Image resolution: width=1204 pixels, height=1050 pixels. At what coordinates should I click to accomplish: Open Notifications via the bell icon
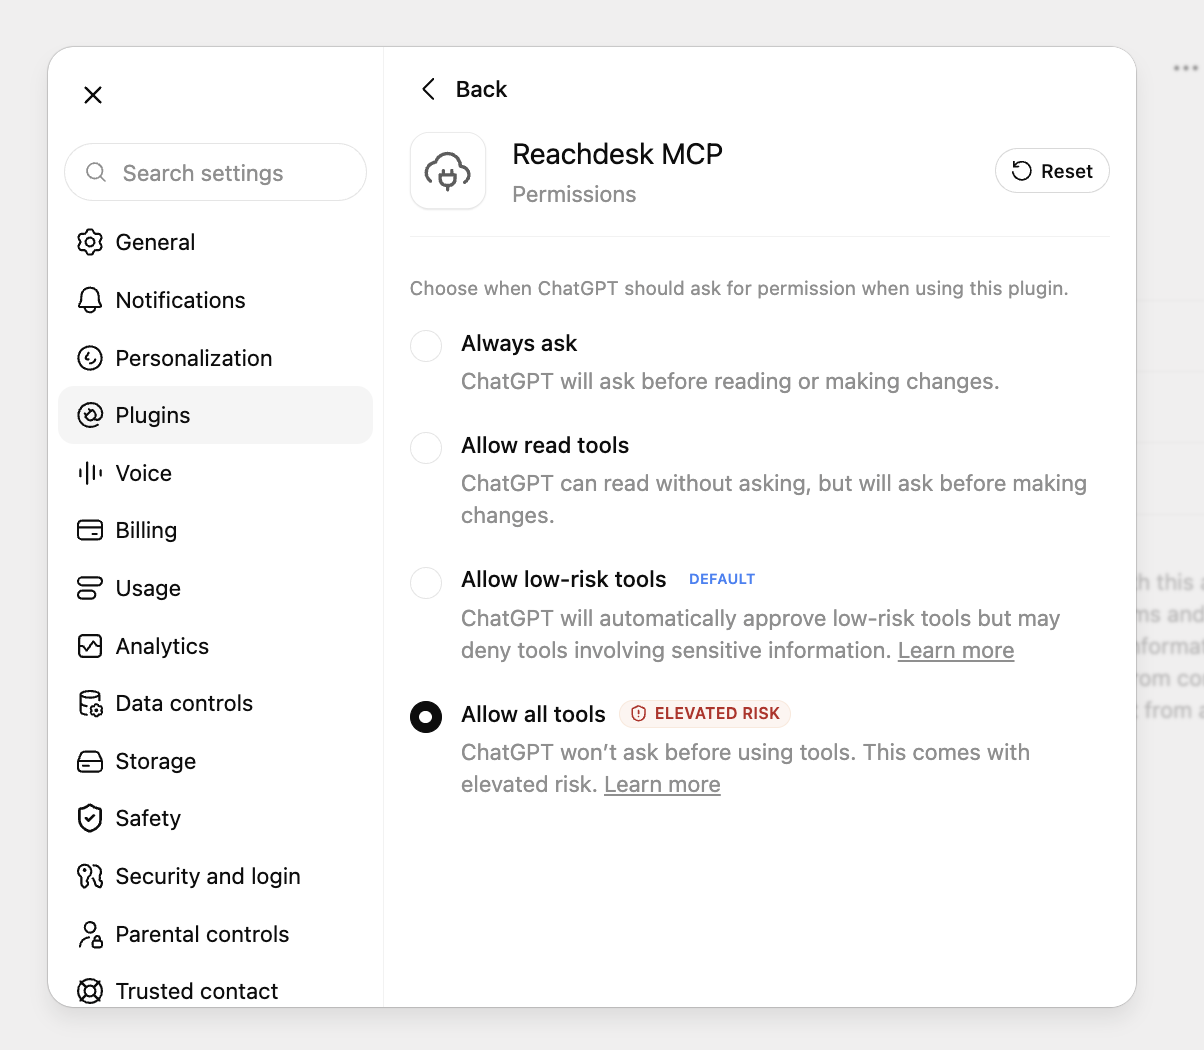click(x=90, y=300)
